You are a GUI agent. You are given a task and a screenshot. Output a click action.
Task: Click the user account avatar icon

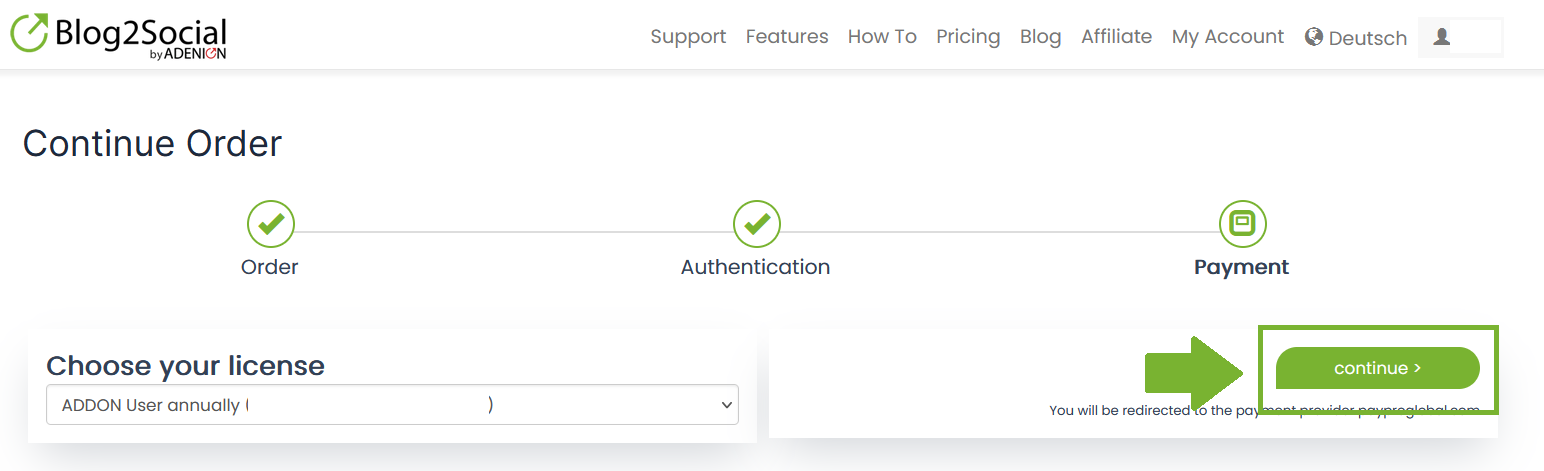coord(1441,37)
